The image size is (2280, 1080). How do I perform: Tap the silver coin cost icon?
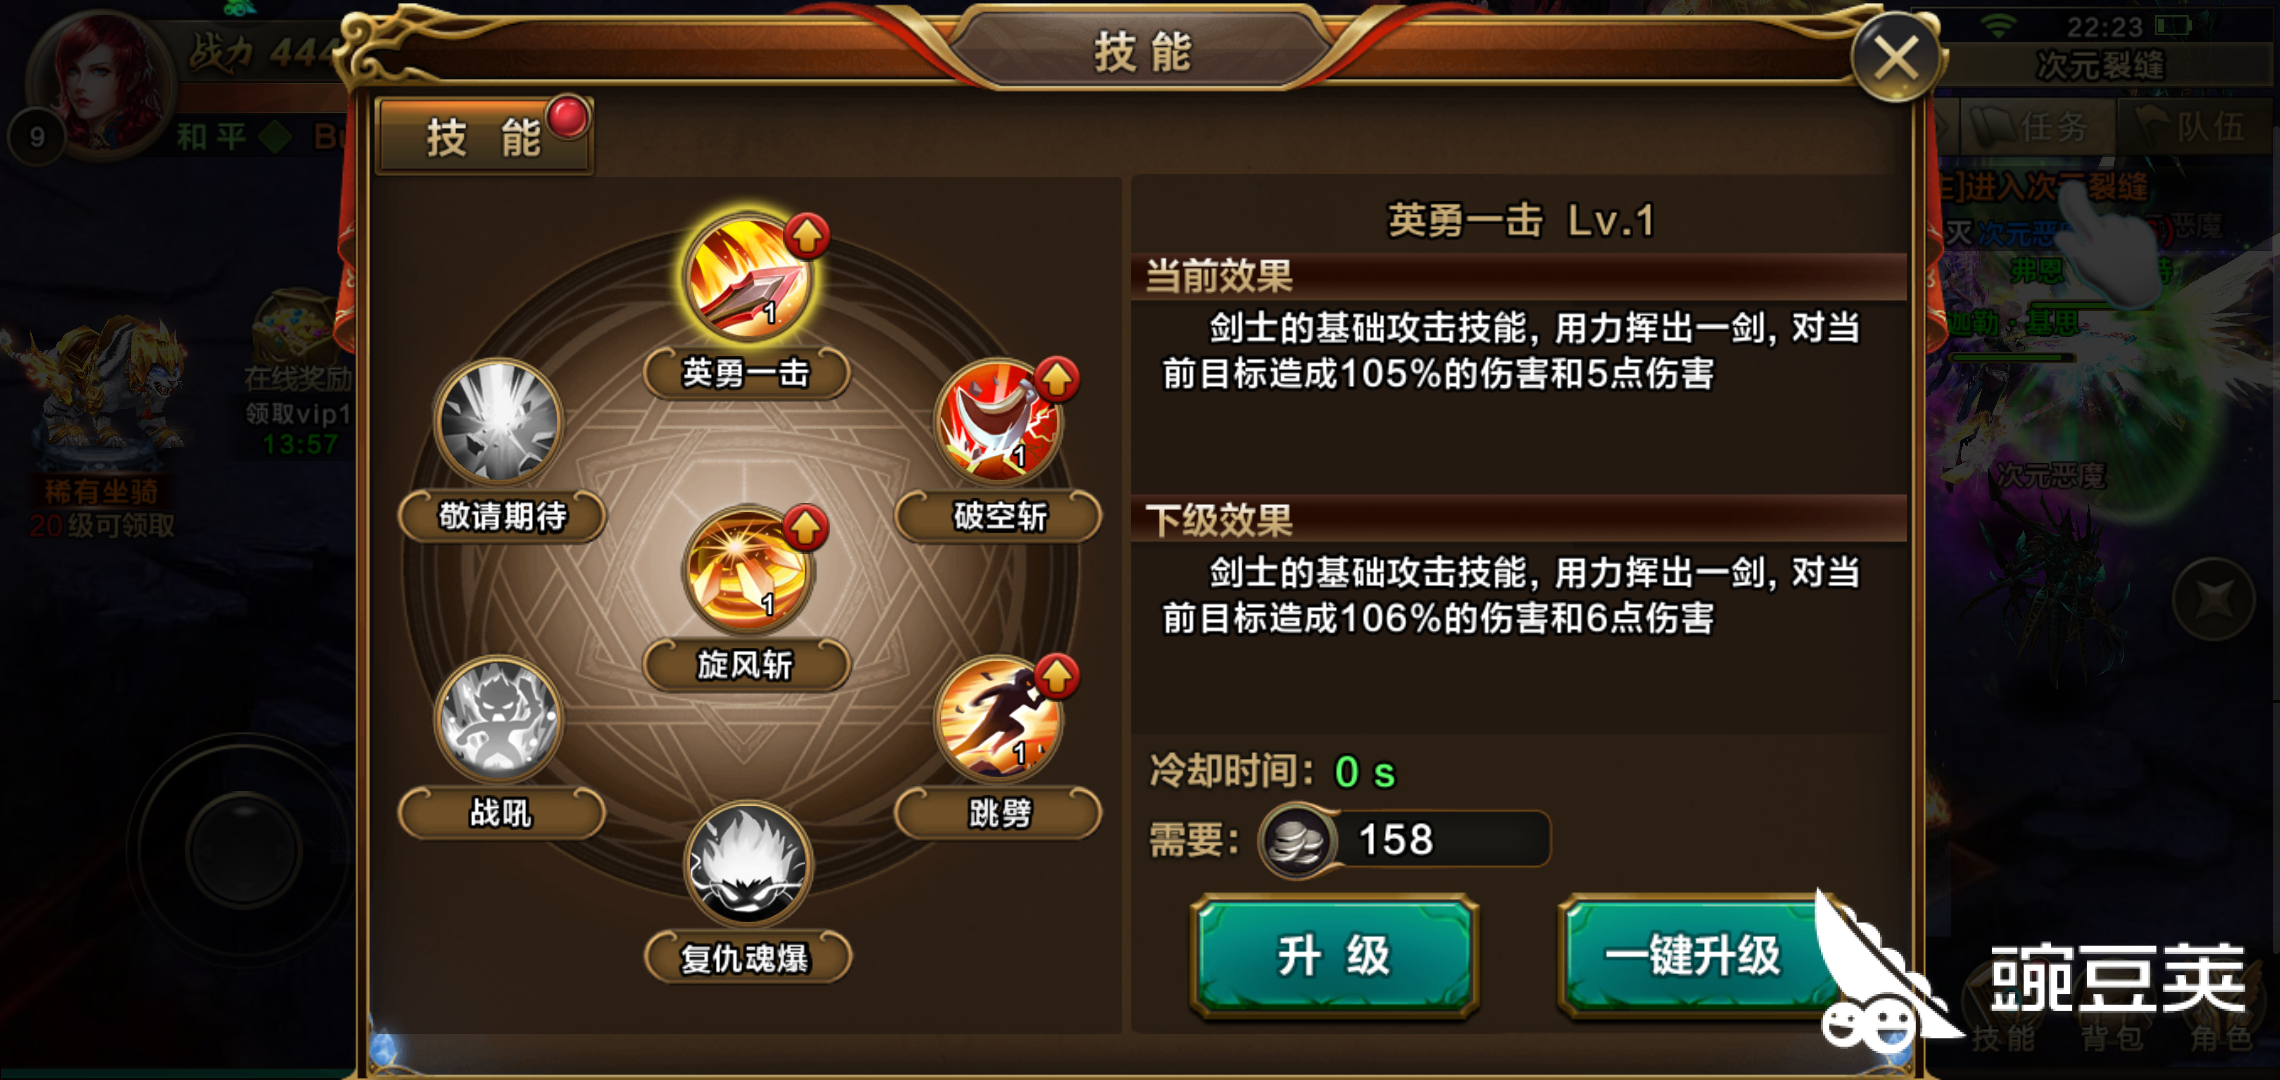1297,841
